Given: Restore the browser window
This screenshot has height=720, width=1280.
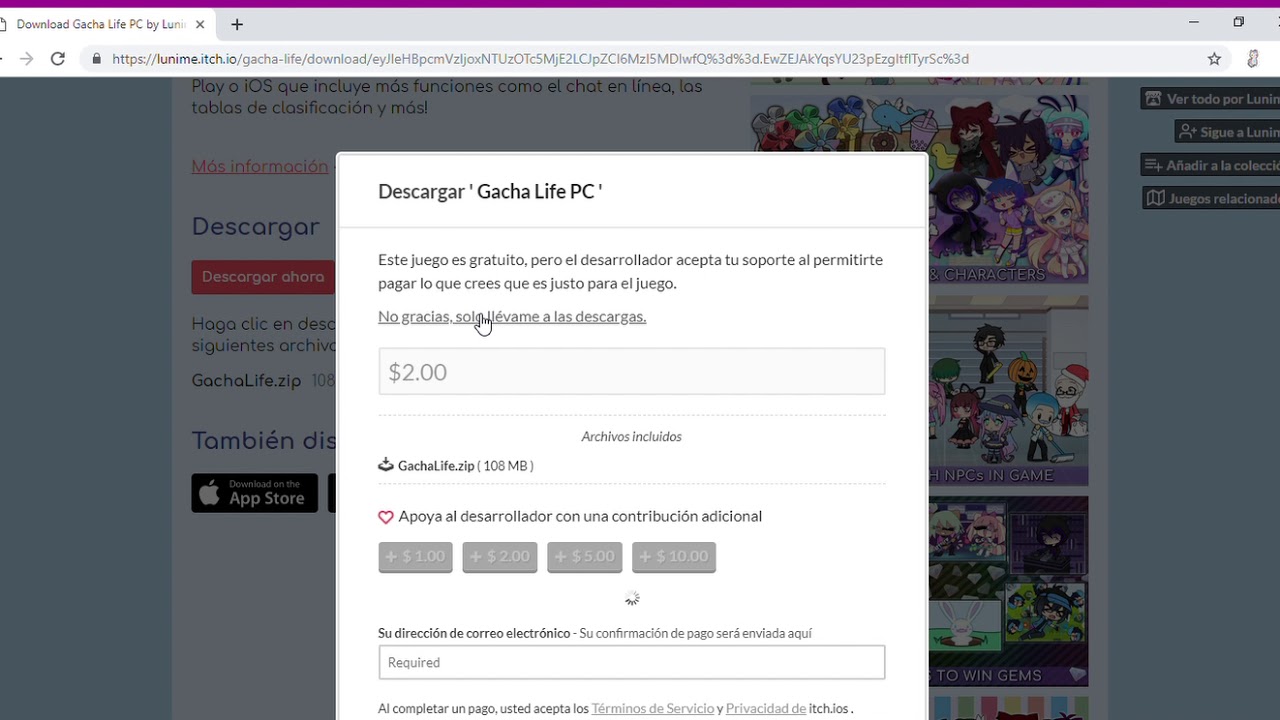Looking at the screenshot, I should [1239, 22].
